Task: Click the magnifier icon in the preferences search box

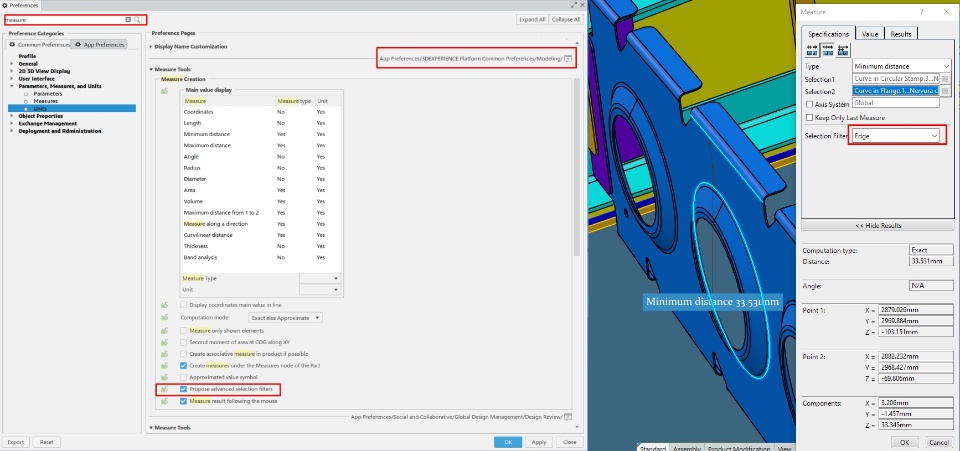Action: (x=137, y=20)
